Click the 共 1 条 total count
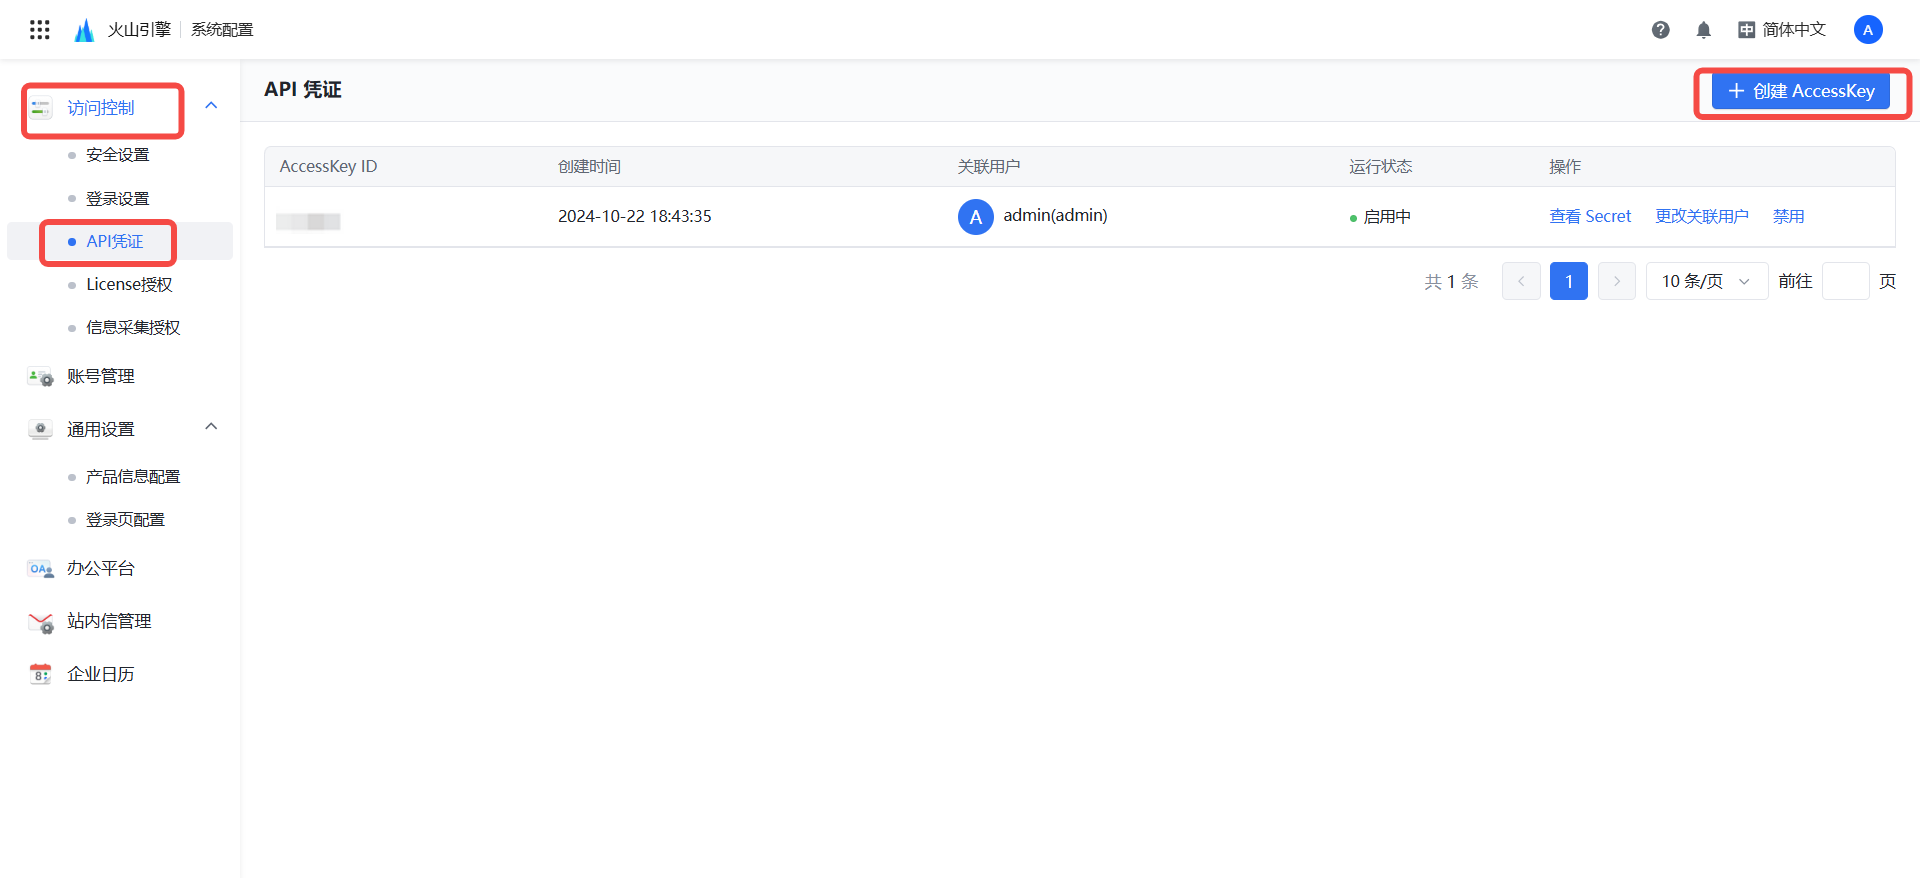 [x=1451, y=282]
